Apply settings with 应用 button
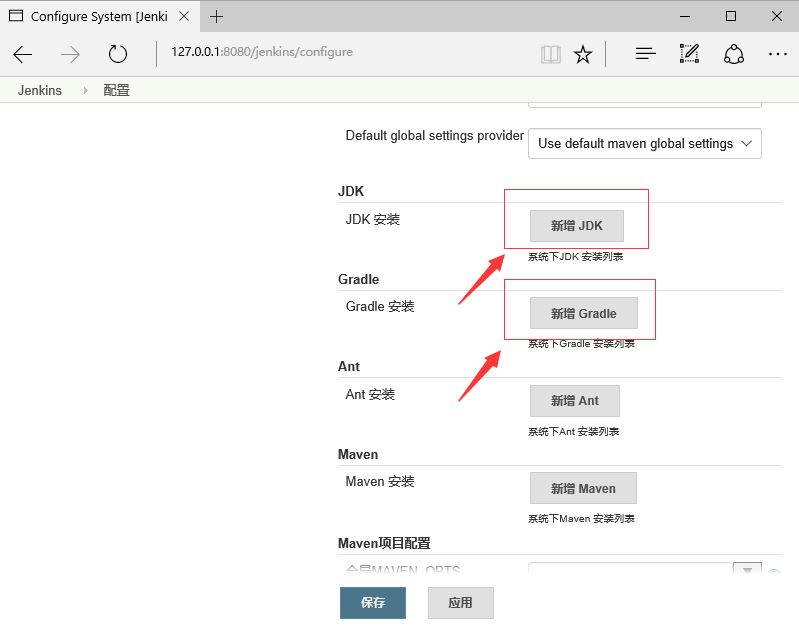 [x=461, y=602]
